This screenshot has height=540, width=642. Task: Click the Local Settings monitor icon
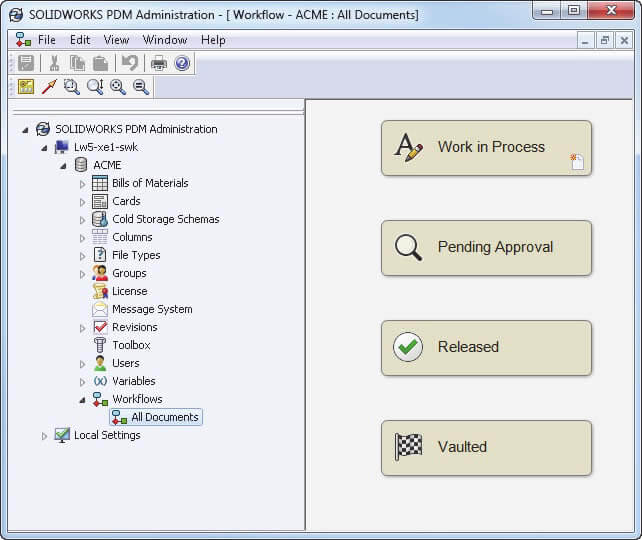[x=62, y=435]
